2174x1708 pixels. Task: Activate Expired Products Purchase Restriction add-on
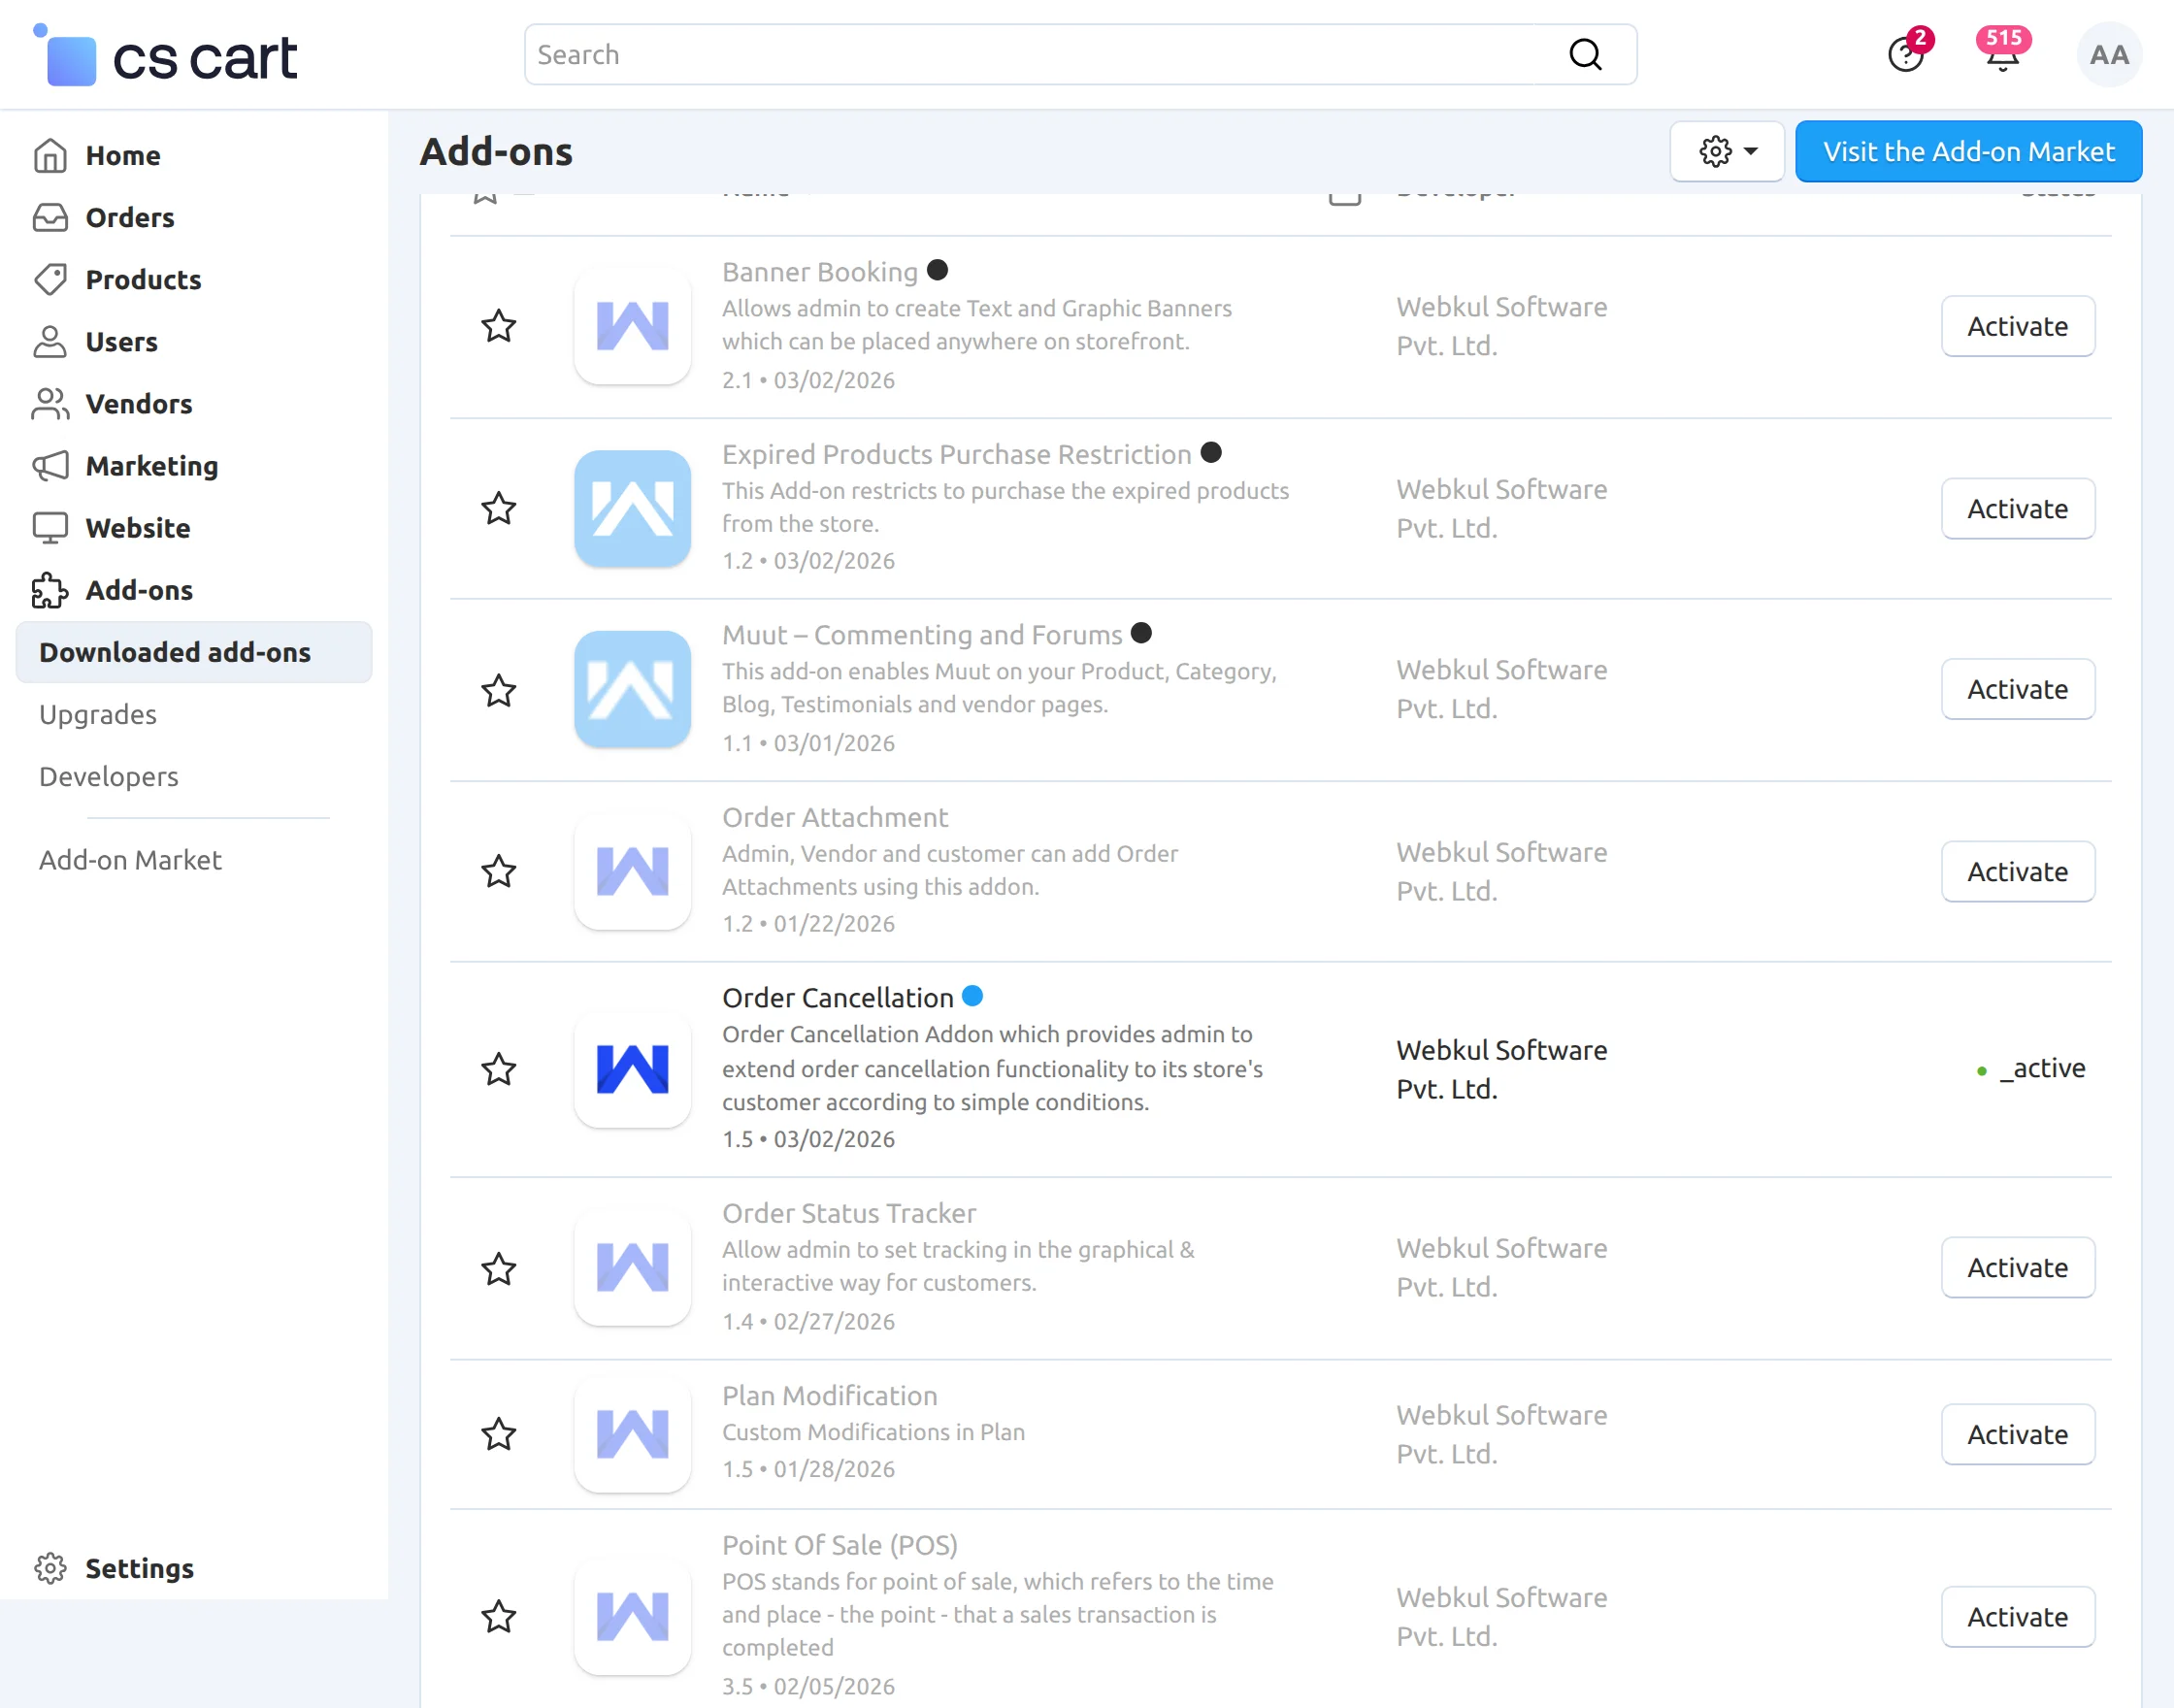[2017, 508]
